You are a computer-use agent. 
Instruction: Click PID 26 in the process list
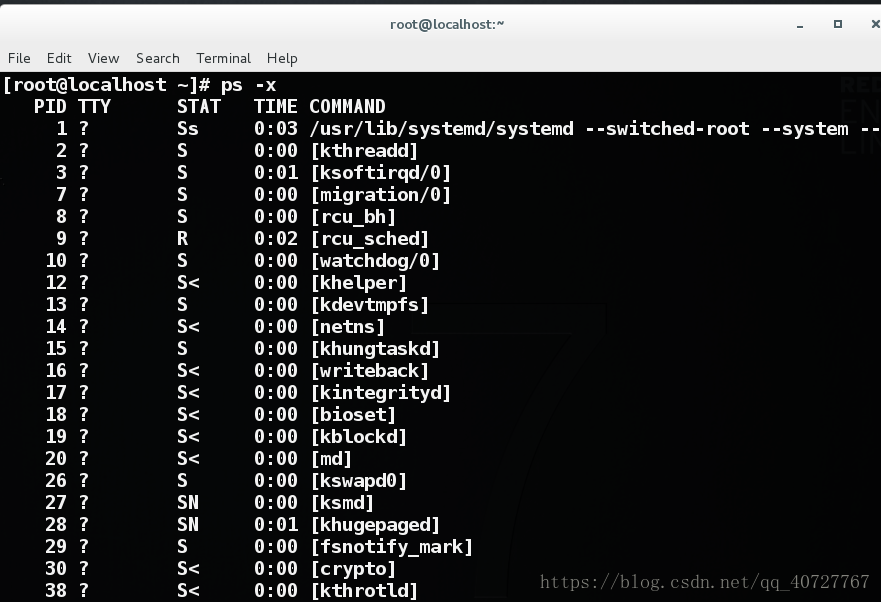point(56,481)
